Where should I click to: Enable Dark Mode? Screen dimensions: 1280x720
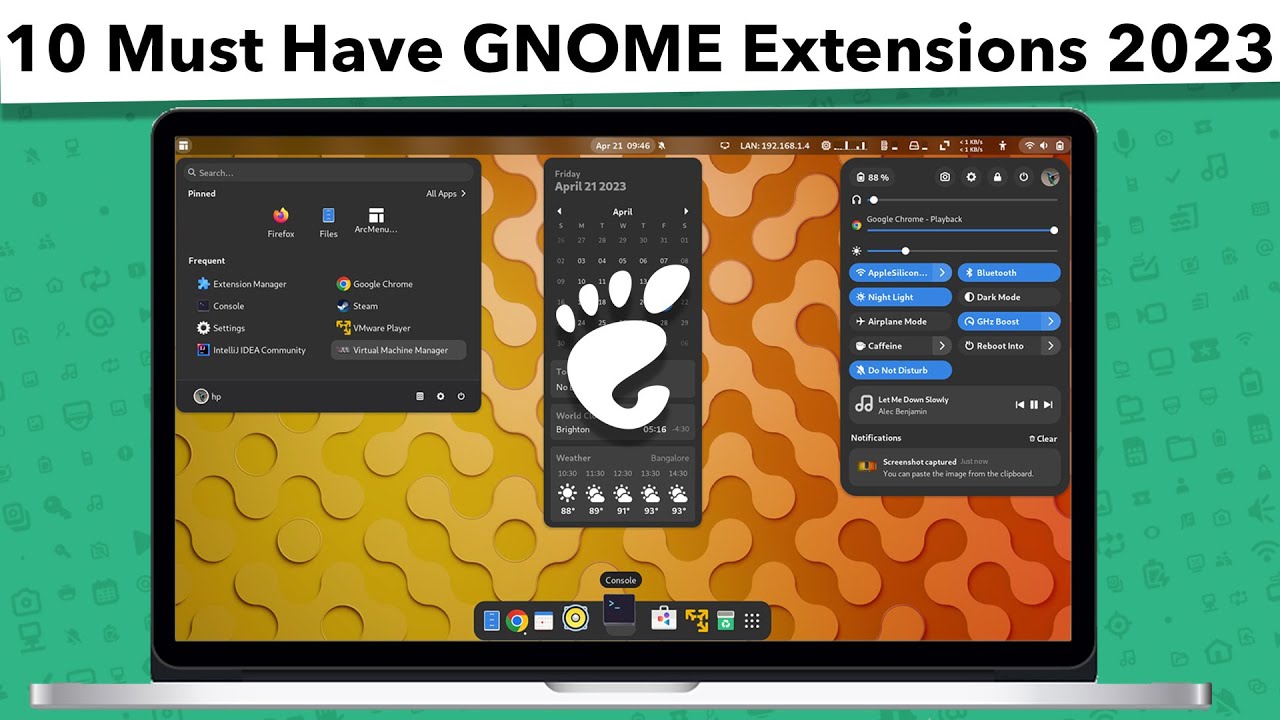[1009, 297]
